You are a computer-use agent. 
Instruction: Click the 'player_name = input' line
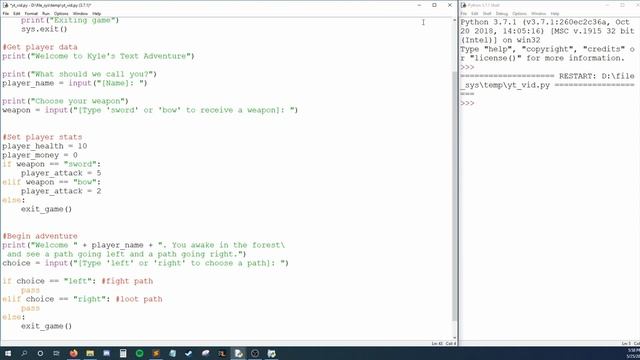pyautogui.click(x=75, y=83)
